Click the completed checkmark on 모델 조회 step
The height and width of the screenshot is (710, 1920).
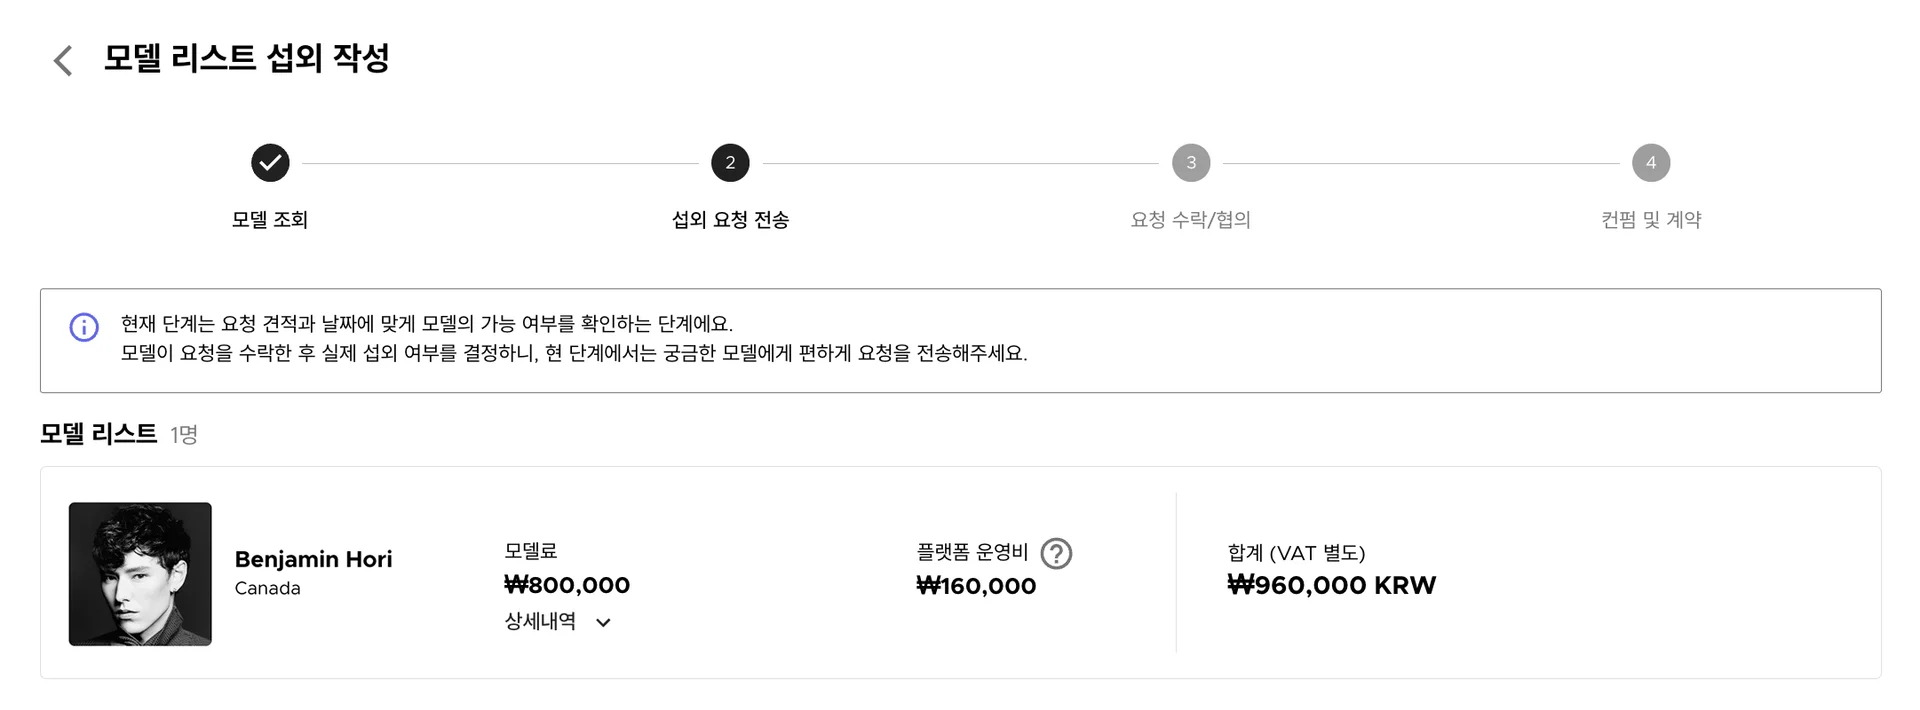tap(269, 162)
